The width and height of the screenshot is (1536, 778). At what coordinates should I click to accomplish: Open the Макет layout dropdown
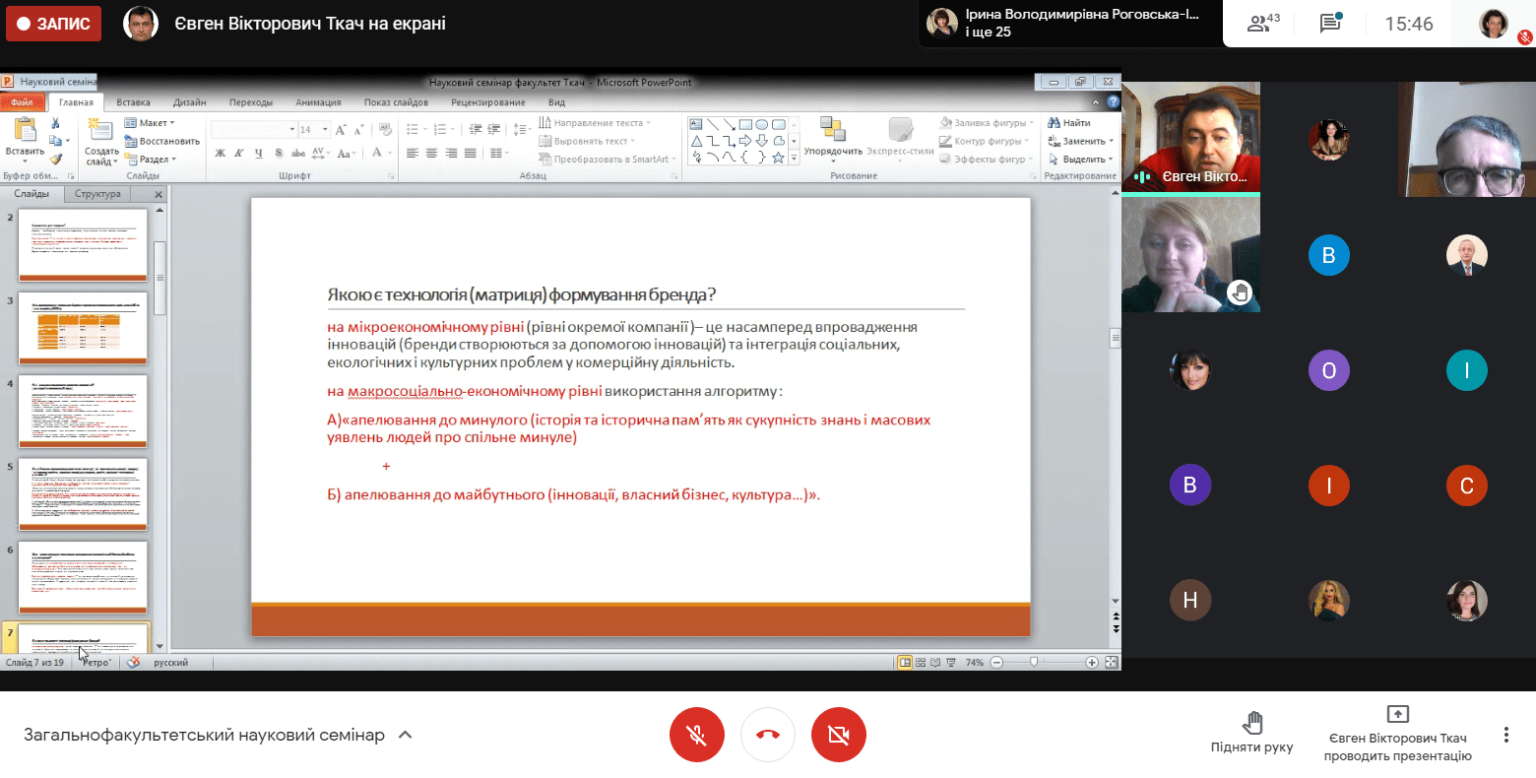click(149, 123)
